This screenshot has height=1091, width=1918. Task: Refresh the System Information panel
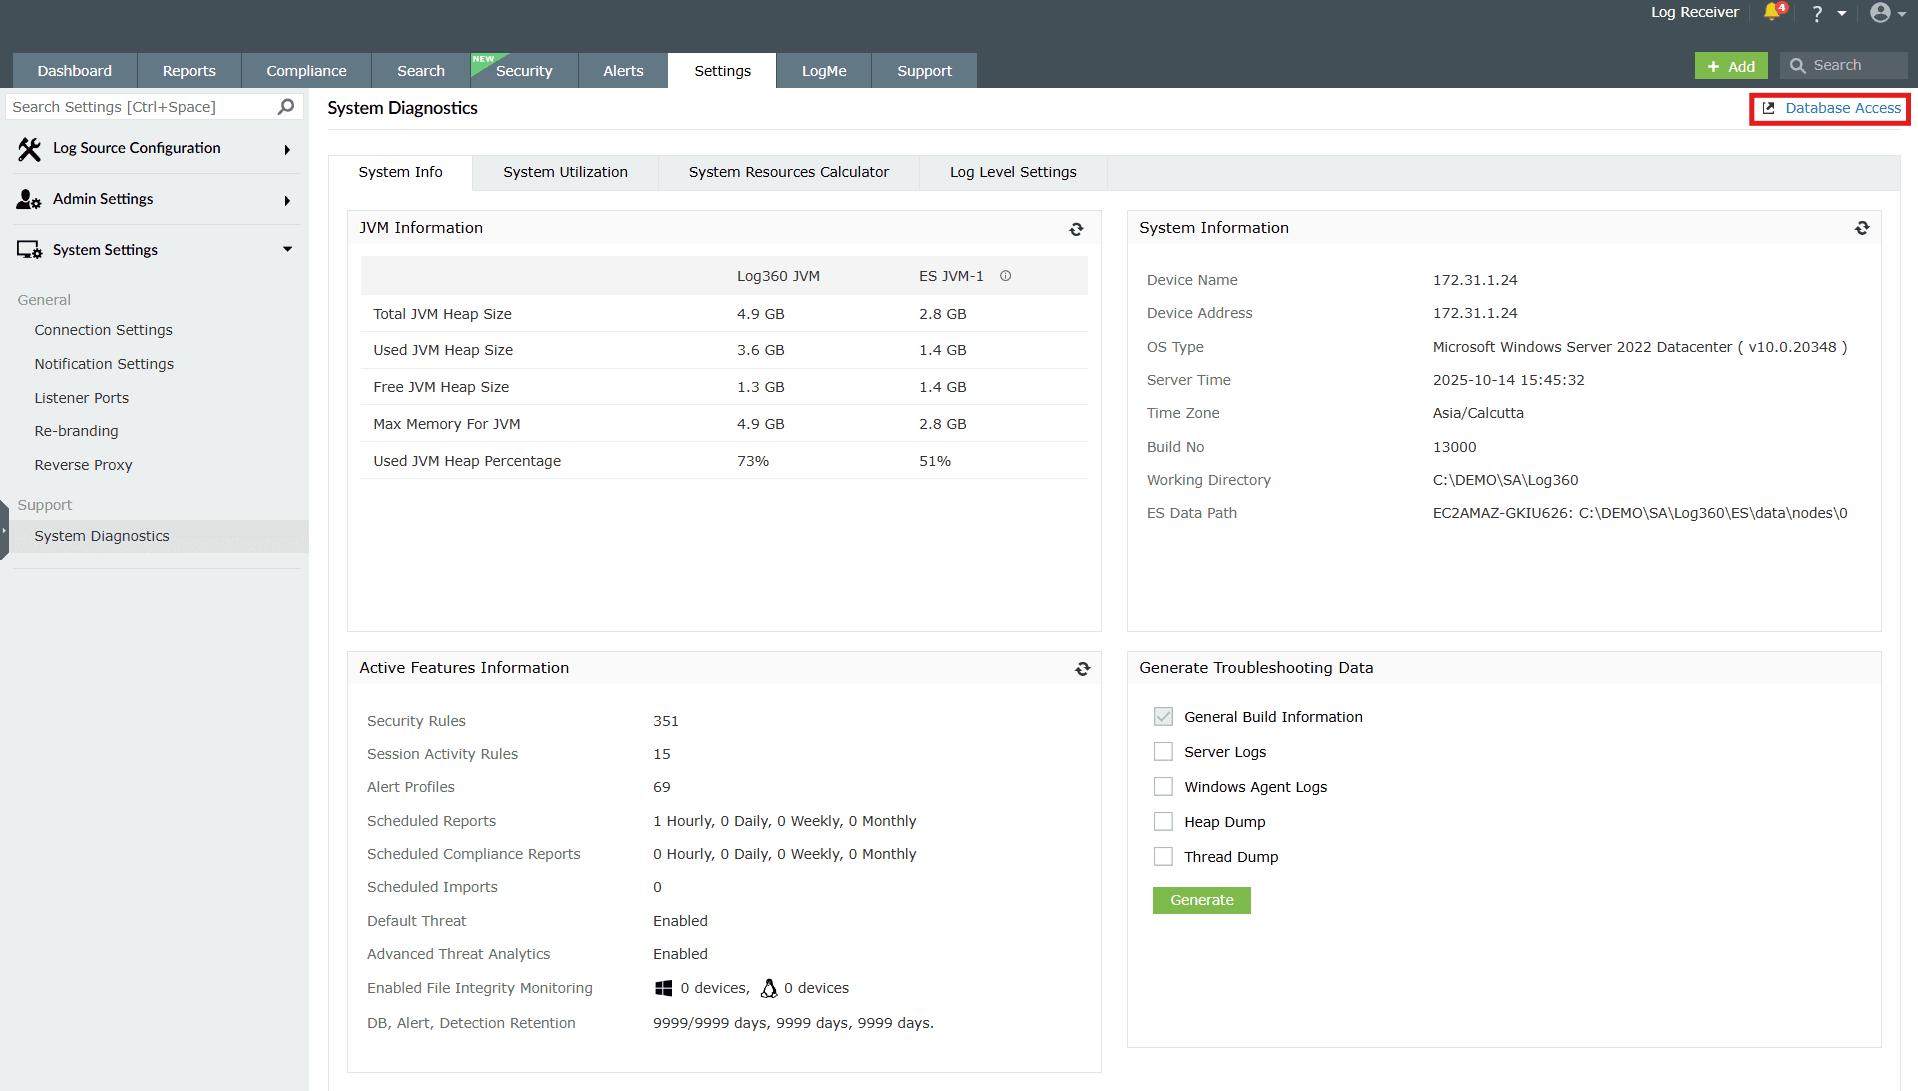[1862, 227]
